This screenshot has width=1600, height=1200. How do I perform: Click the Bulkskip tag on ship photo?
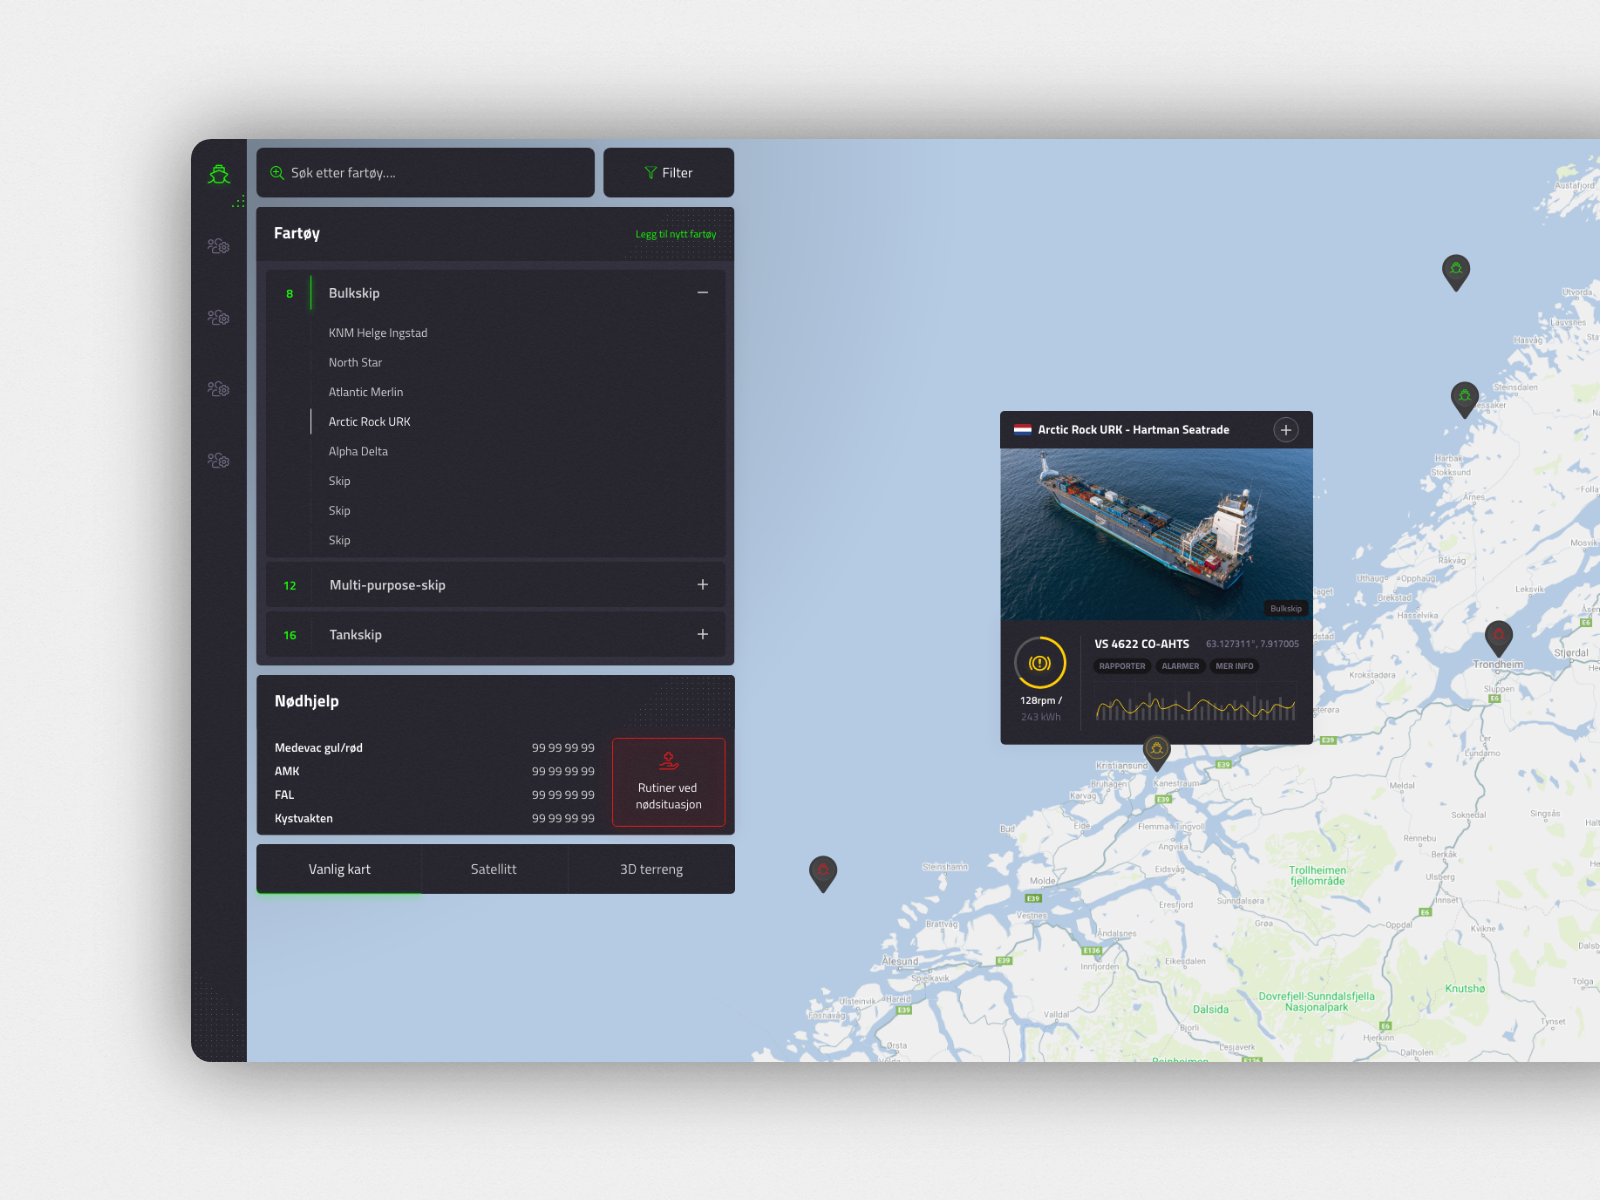click(1286, 608)
